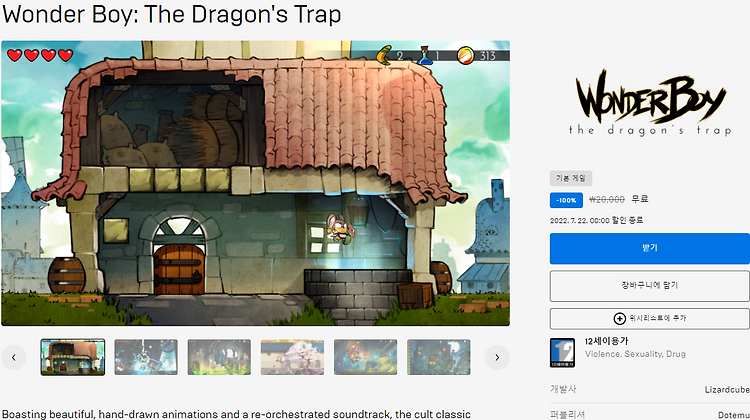Click the previous screenshot arrow
Viewport: 750px width, 420px height.
[13, 357]
